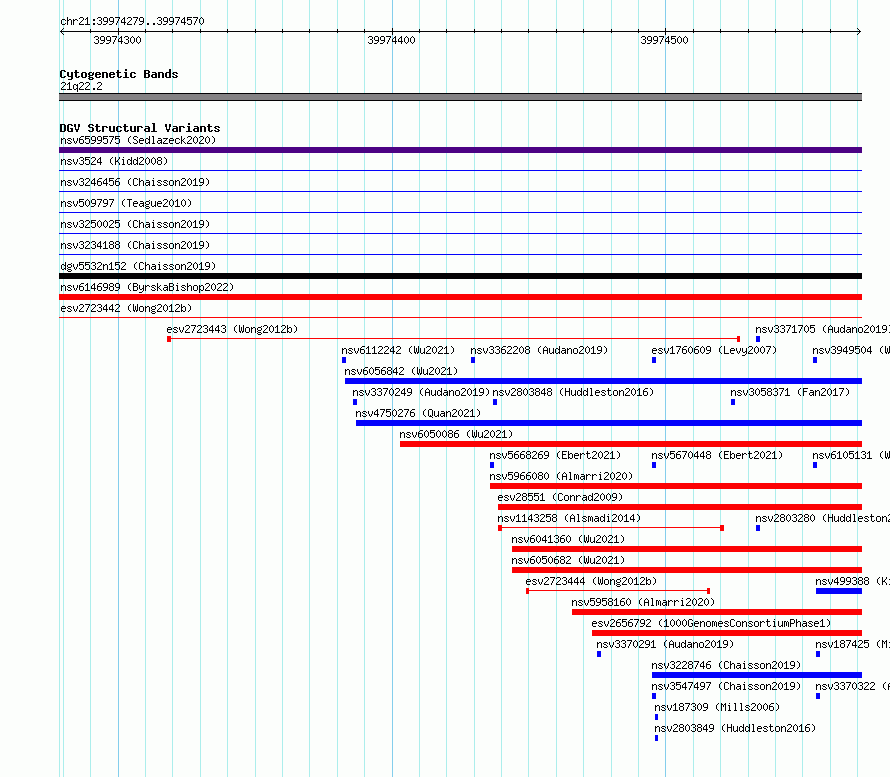Click the Cytogenetic Bands track title
The image size is (890, 777).
click(119, 74)
